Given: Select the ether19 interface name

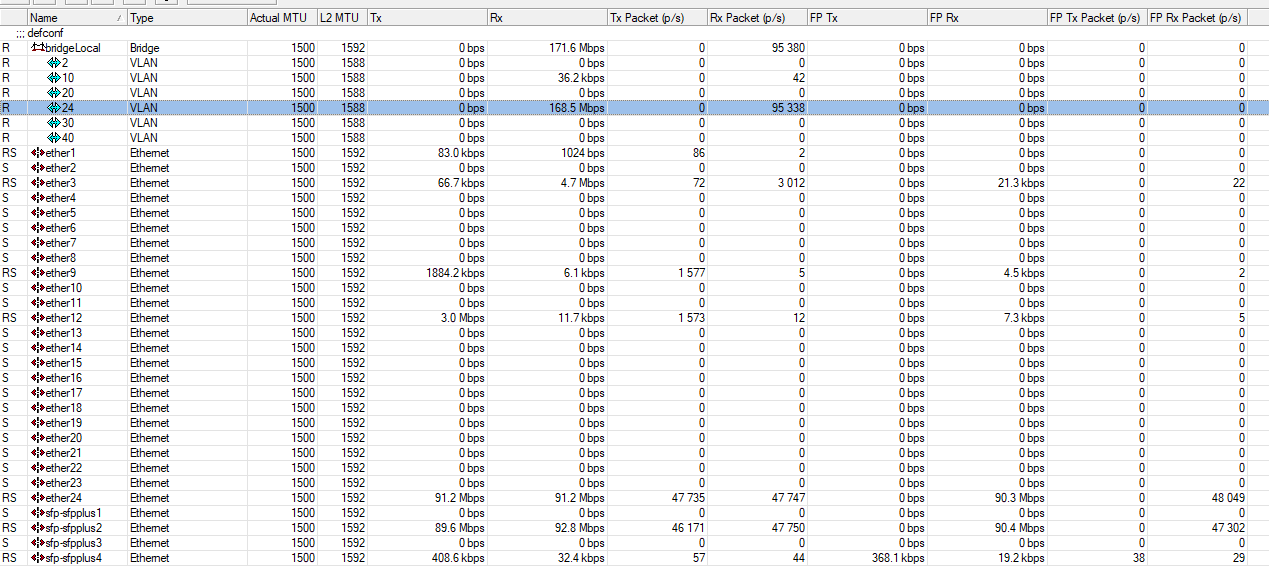Looking at the screenshot, I should (x=64, y=423).
